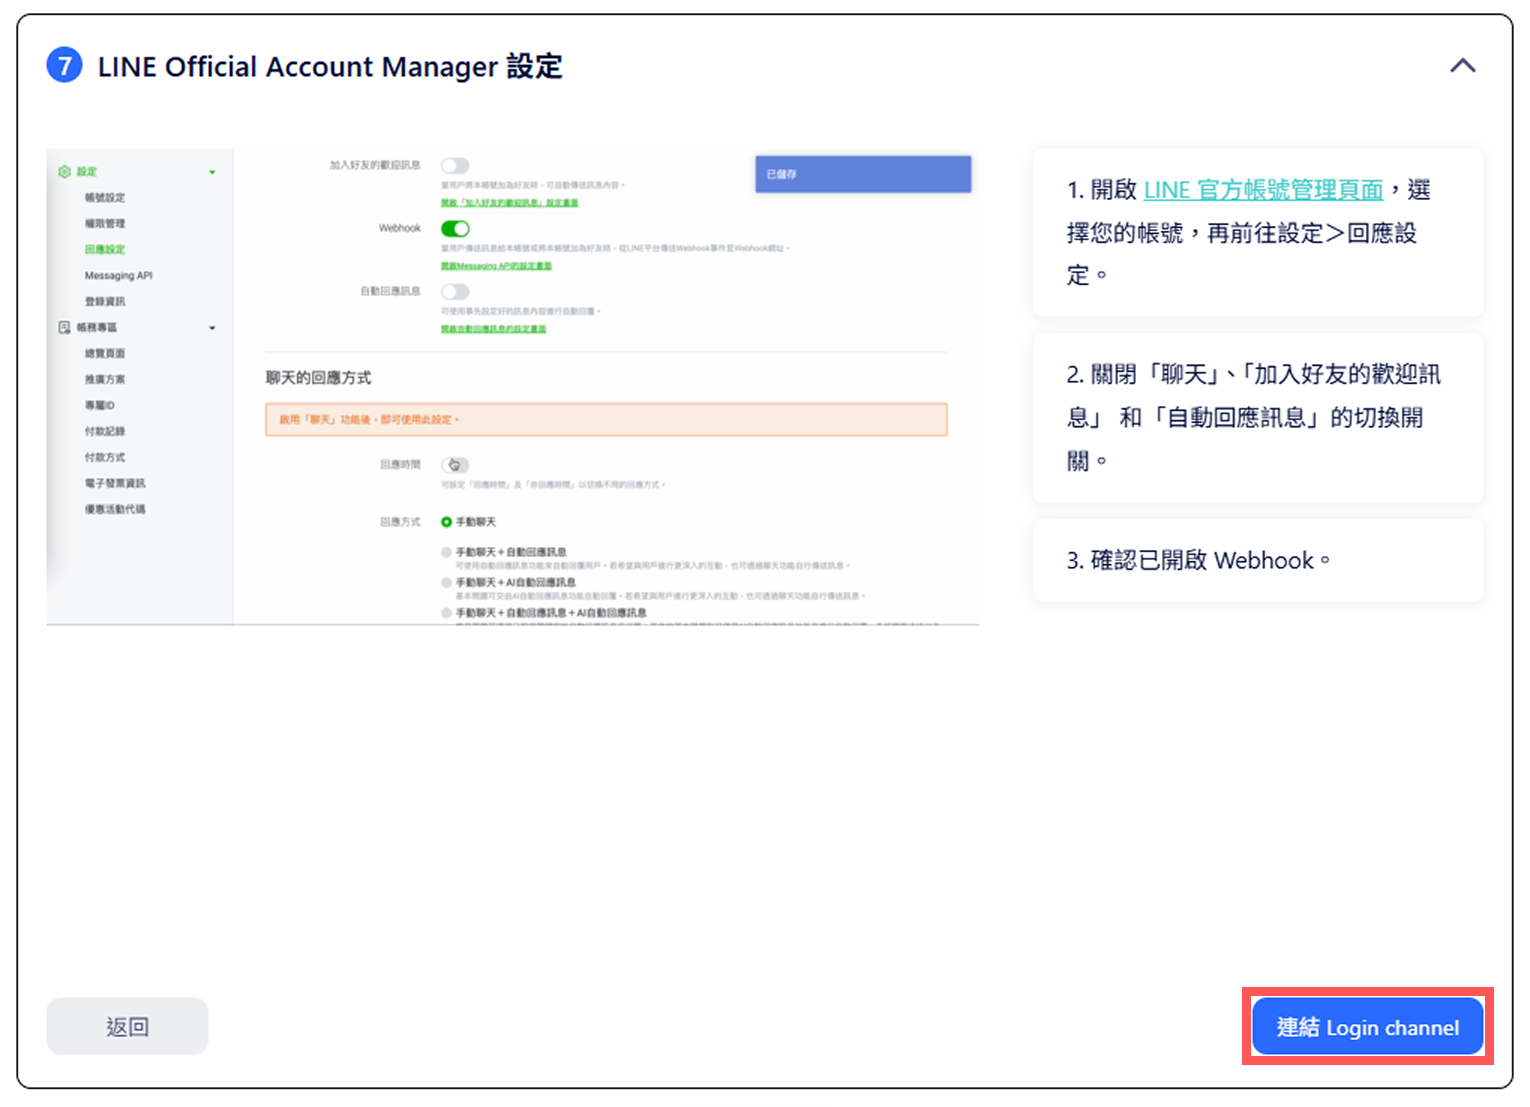Select the 手動聊天＋自動回應訊息 radio option
This screenshot has height=1107, width=1530.
click(x=446, y=552)
